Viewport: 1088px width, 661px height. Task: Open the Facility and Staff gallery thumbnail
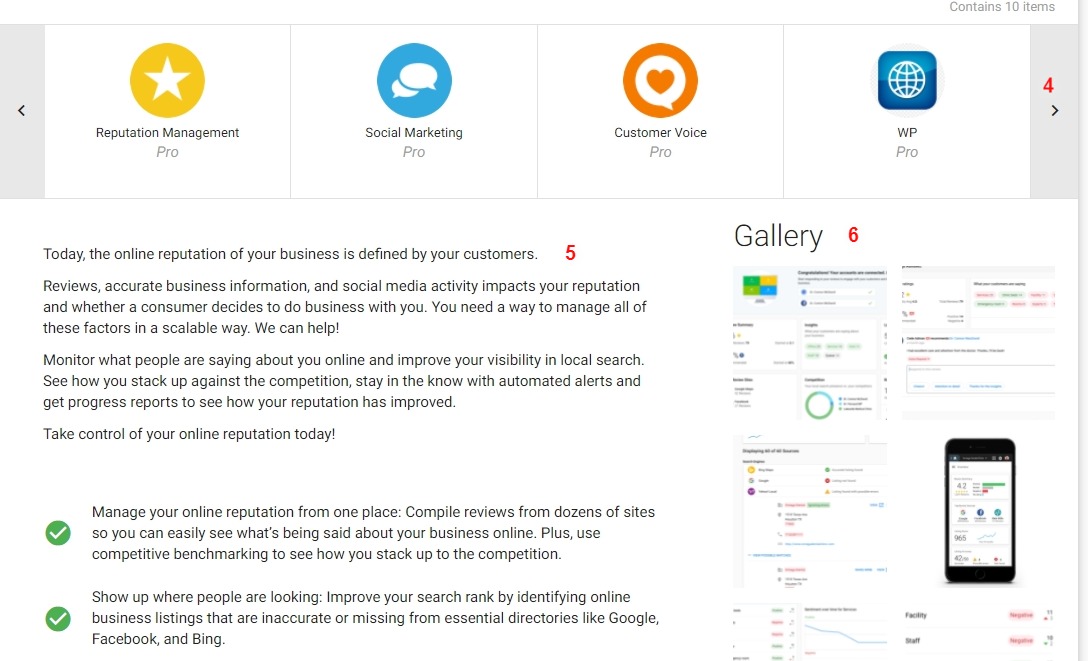977,632
